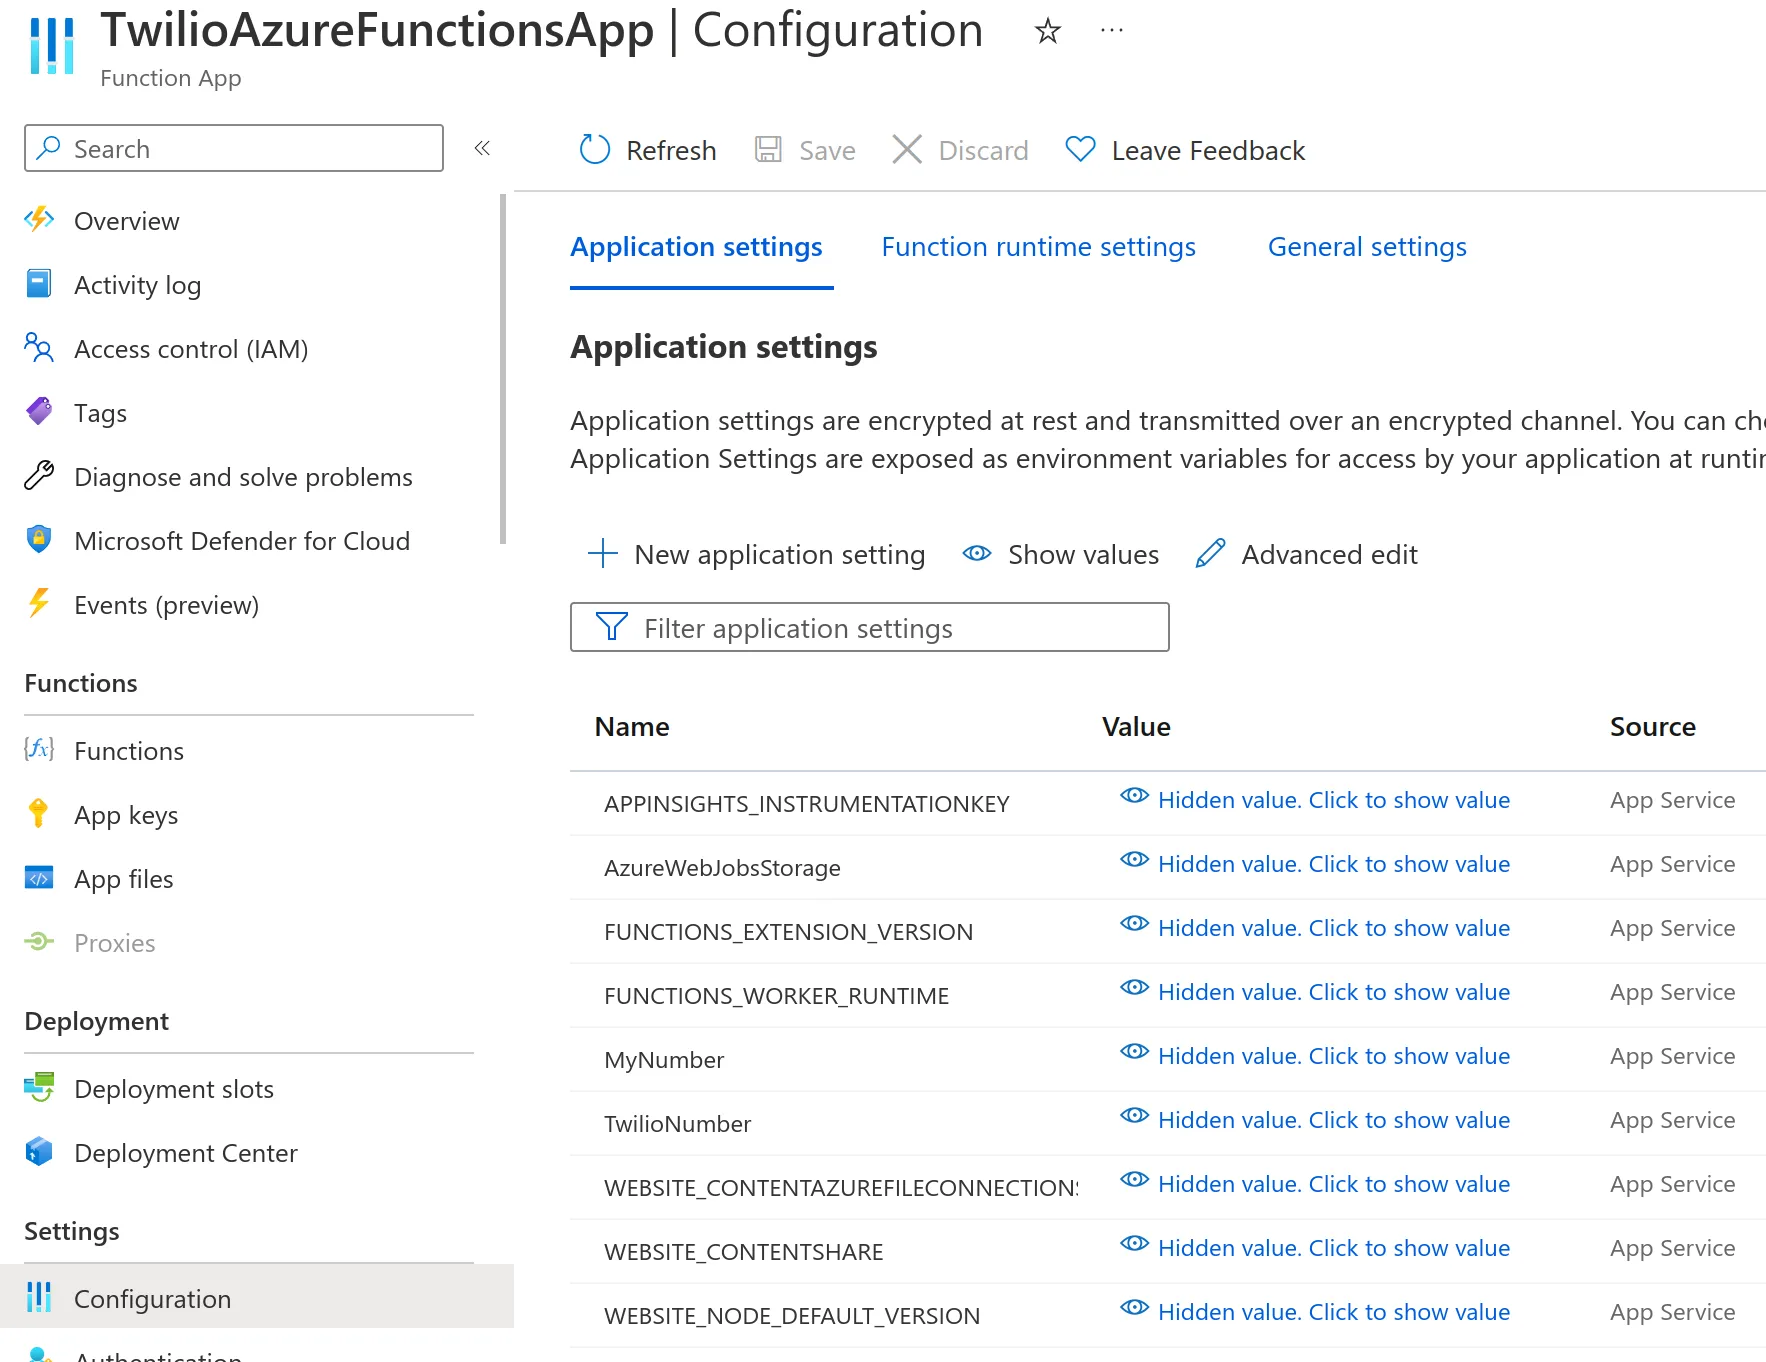1766x1362 pixels.
Task: Click the Advanced edit pencil button
Action: 1306,554
